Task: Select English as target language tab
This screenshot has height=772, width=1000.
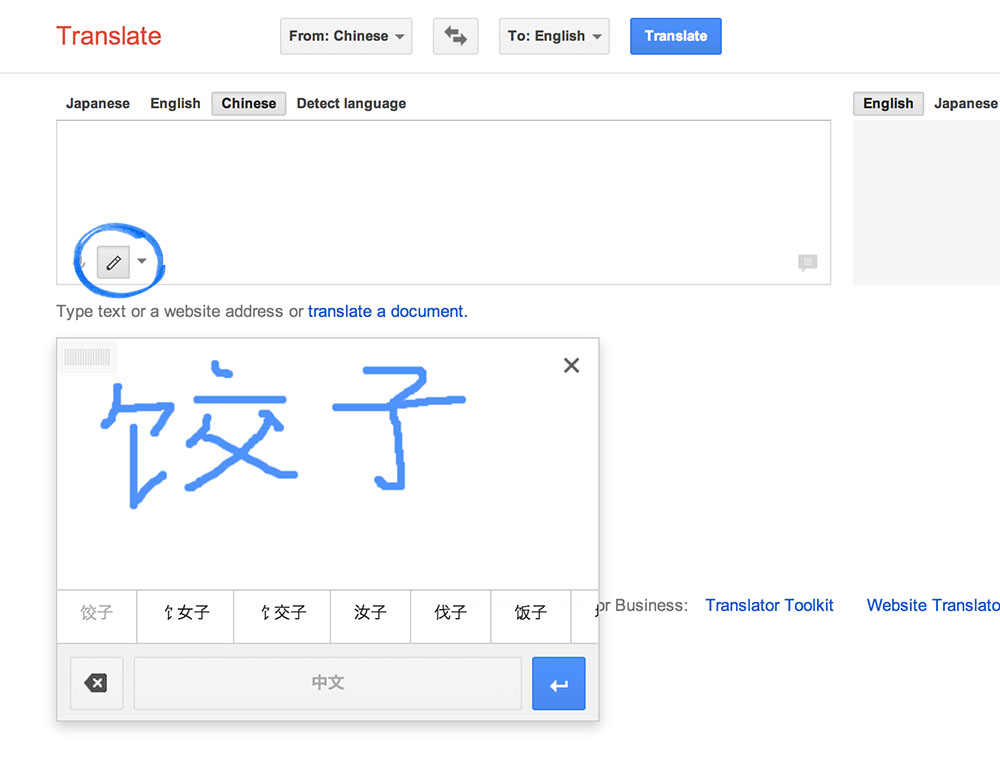Action: [888, 103]
